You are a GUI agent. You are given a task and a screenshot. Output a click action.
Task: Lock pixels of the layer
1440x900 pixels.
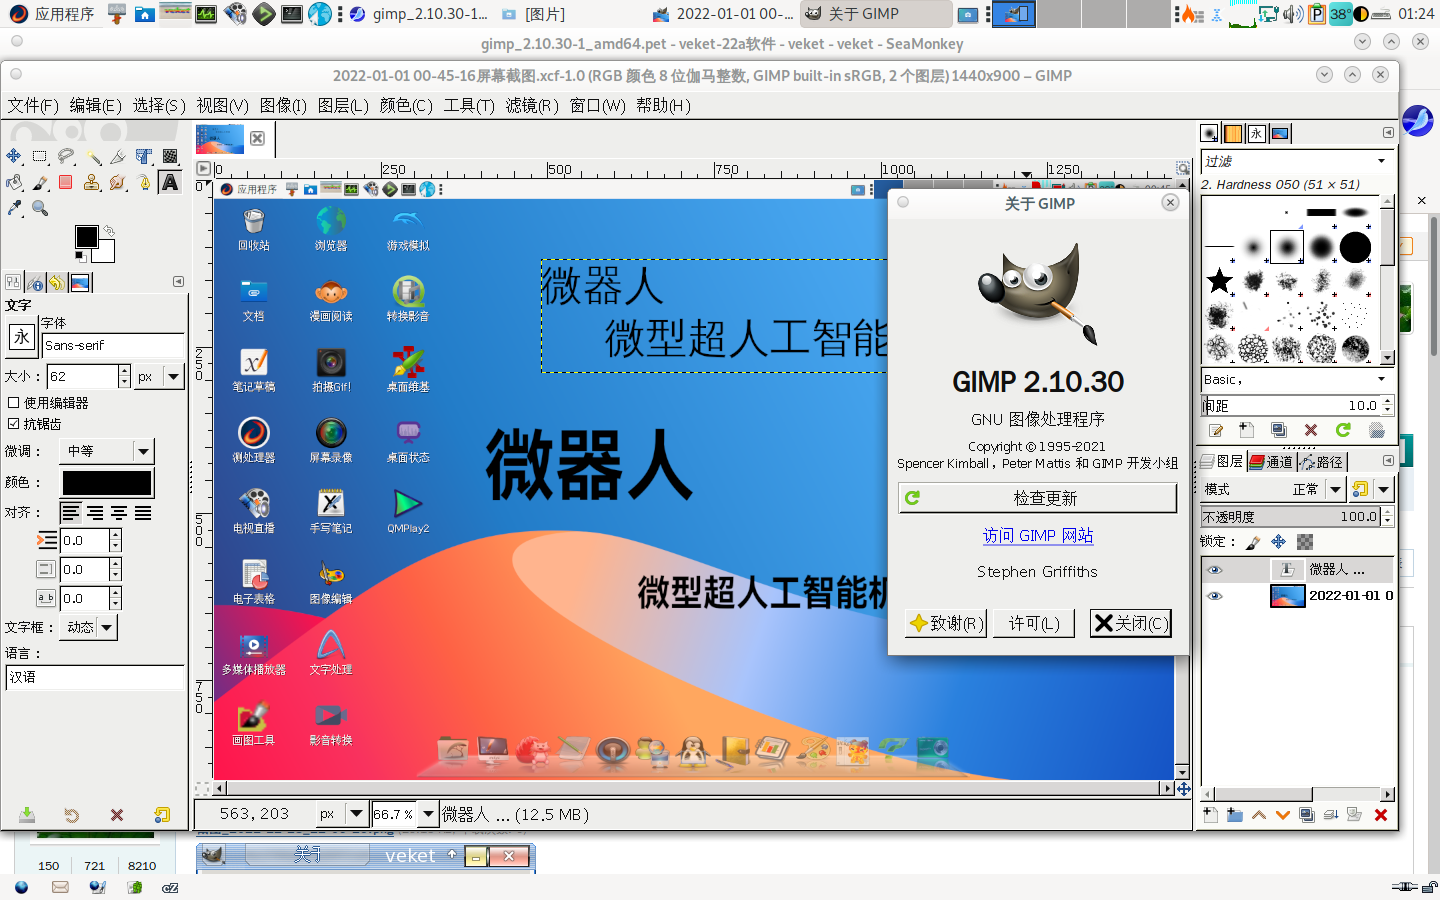1253,542
